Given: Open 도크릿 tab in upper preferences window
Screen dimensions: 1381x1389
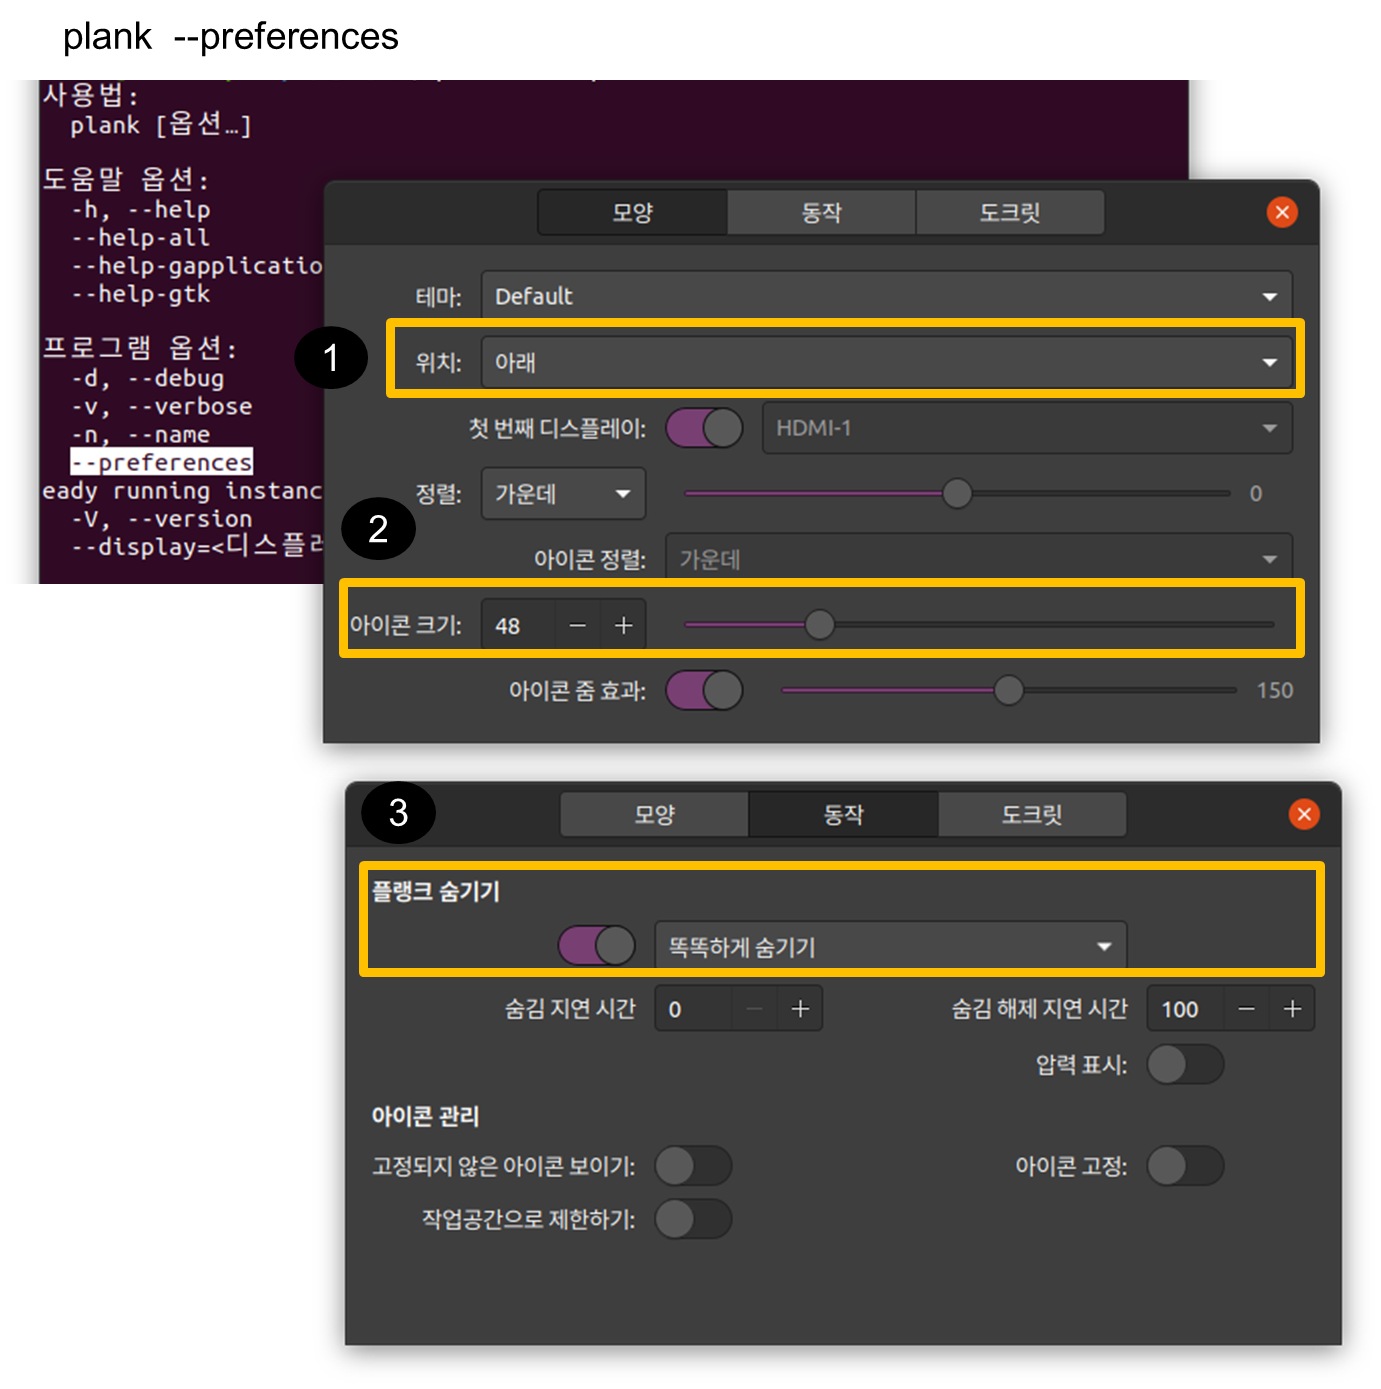Looking at the screenshot, I should (1010, 212).
